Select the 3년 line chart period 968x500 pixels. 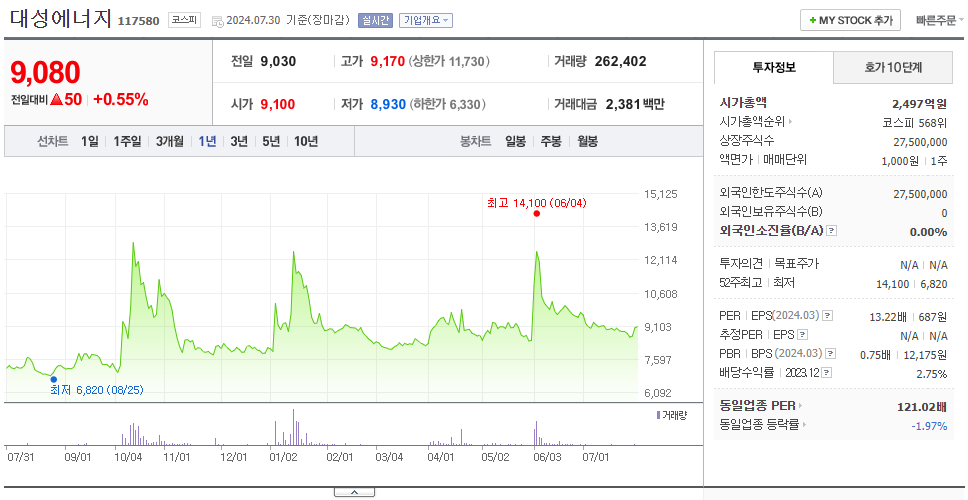[x=239, y=141]
